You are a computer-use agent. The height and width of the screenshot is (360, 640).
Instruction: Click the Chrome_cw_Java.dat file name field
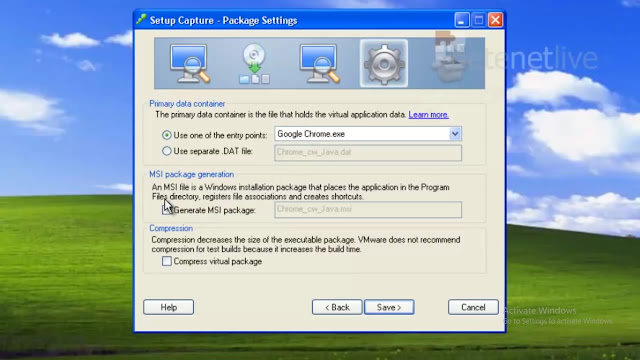(x=368, y=153)
